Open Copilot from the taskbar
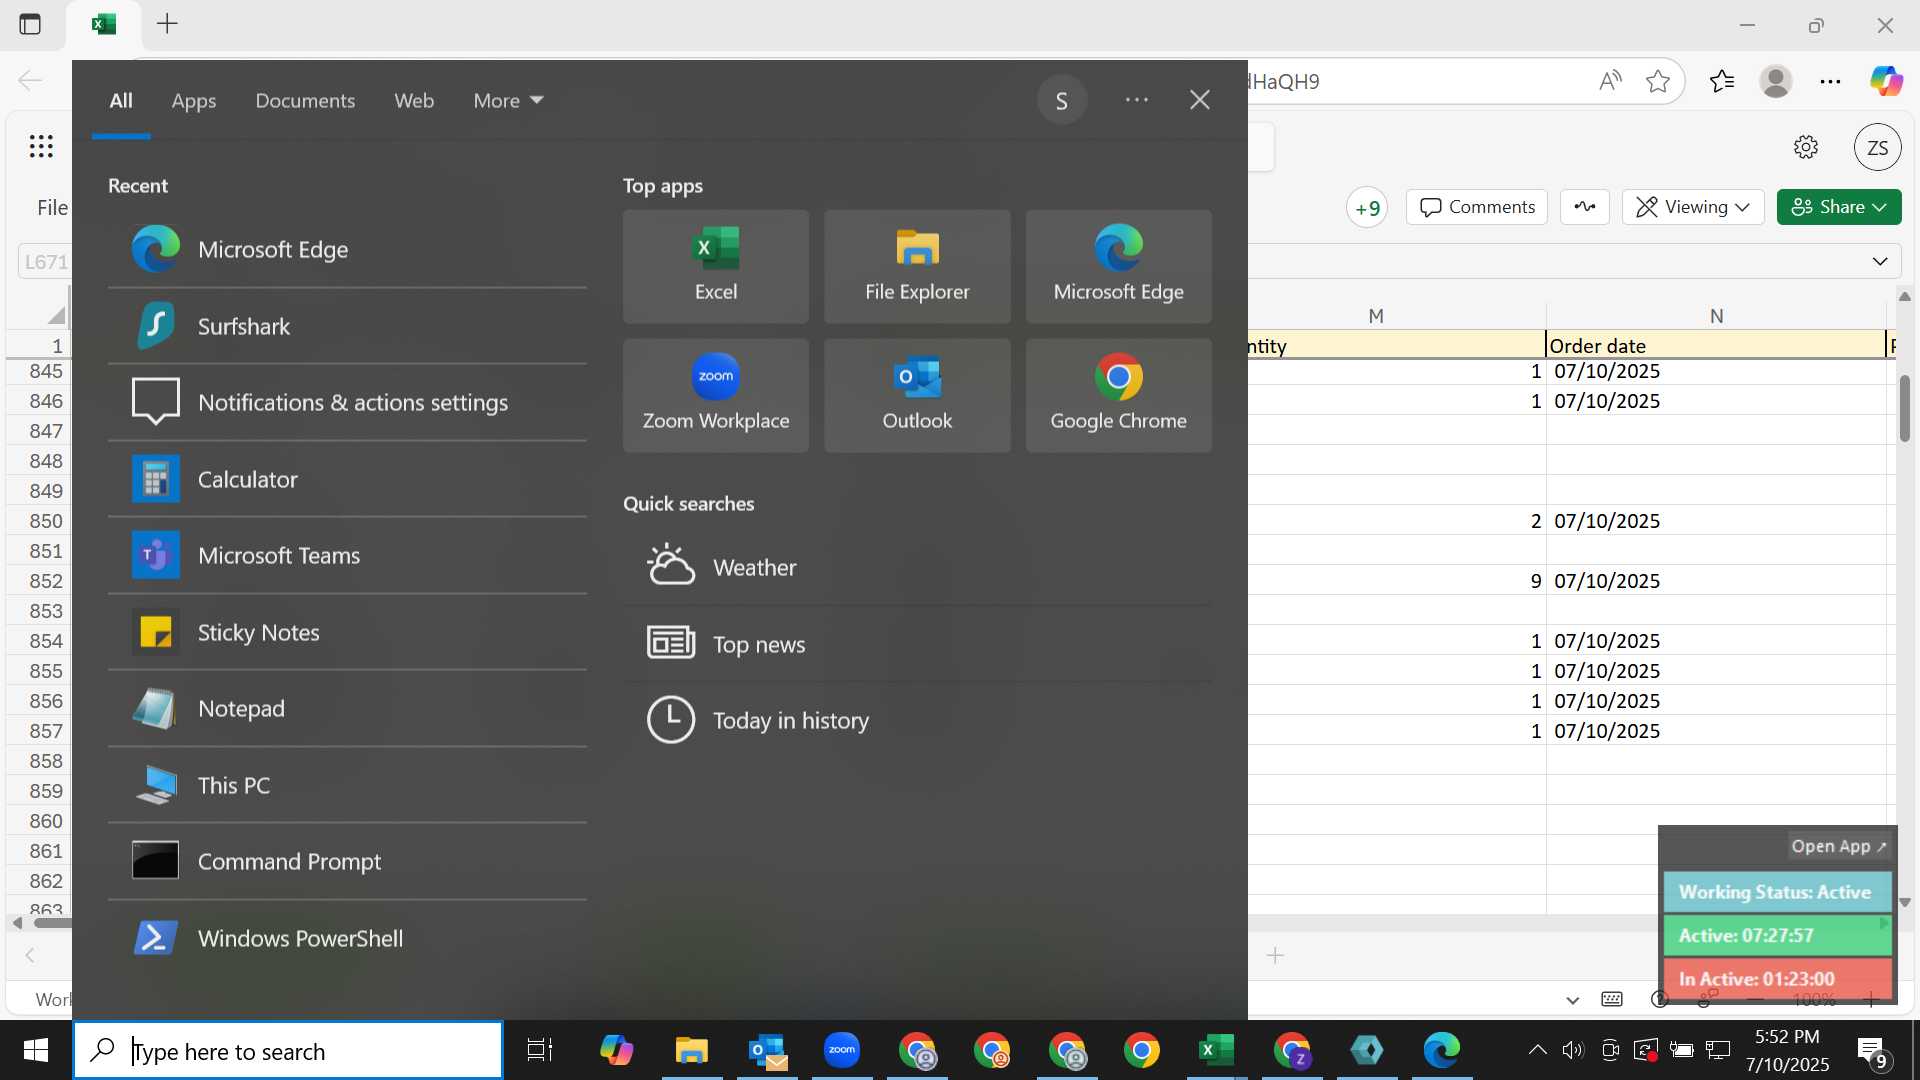Image resolution: width=1920 pixels, height=1080 pixels. tap(616, 1050)
